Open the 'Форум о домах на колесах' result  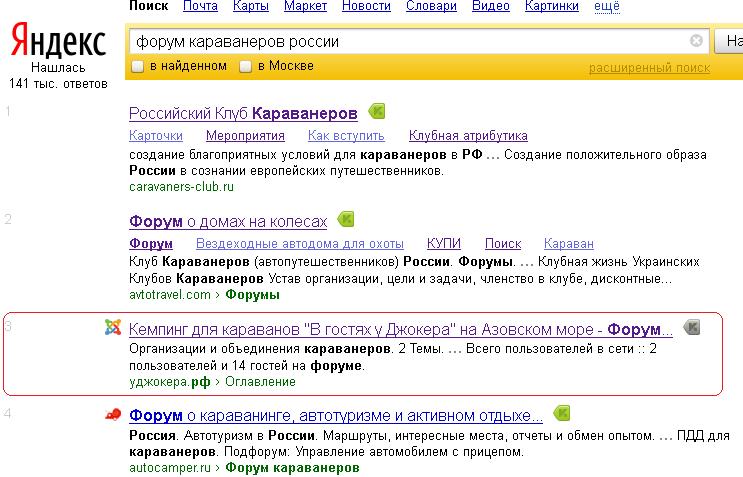(228, 221)
